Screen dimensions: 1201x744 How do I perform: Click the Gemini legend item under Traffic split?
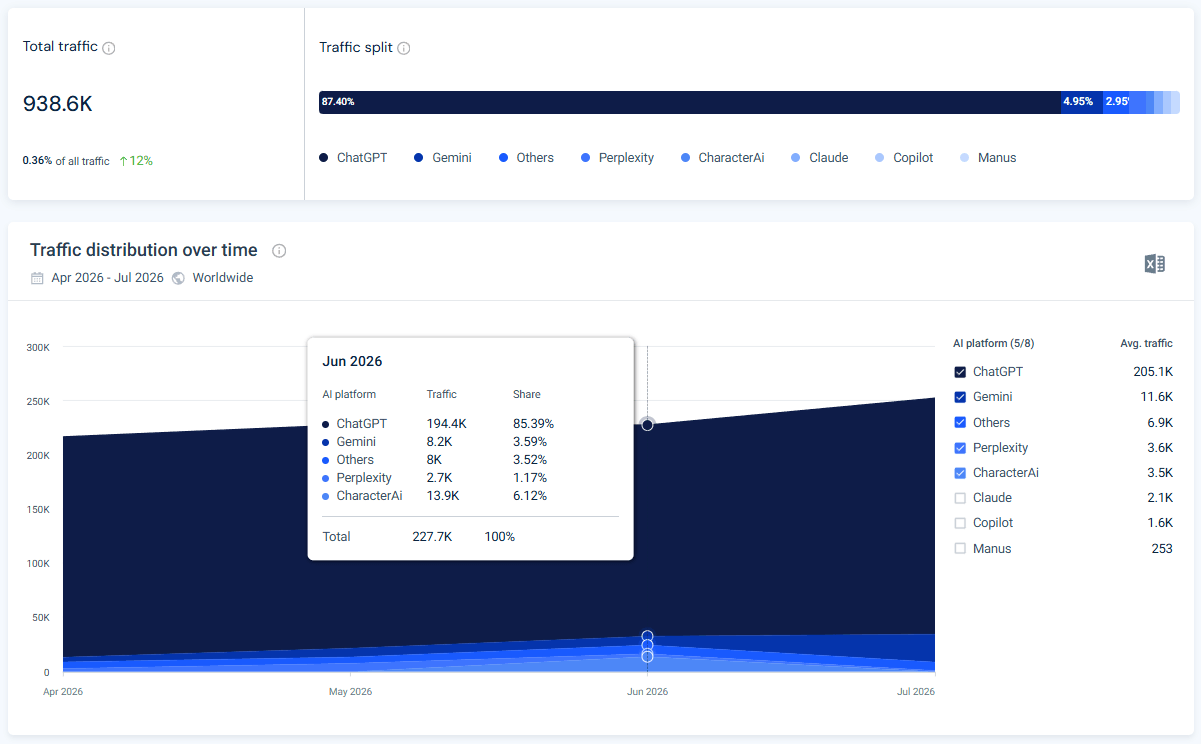tap(443, 158)
